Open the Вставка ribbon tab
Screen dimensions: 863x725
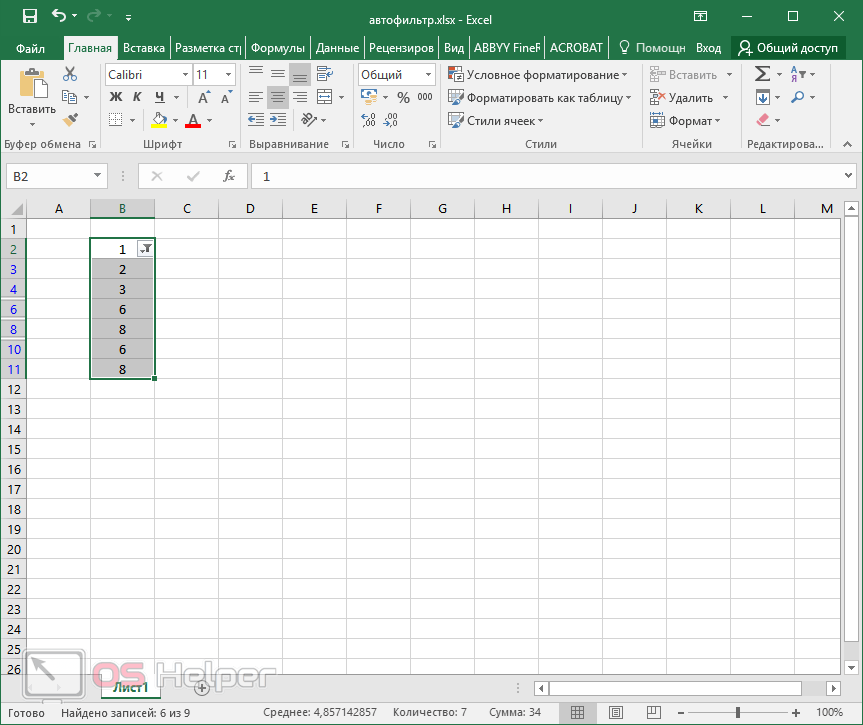[x=144, y=47]
